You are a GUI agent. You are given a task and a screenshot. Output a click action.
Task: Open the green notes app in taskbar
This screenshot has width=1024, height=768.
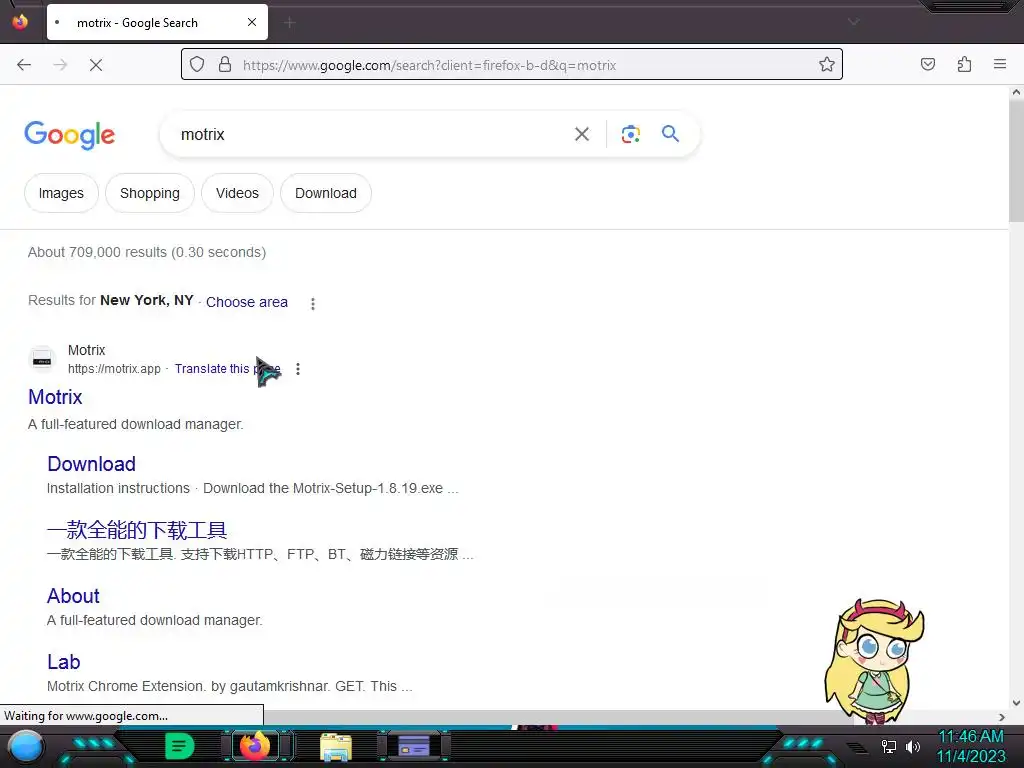(x=179, y=746)
